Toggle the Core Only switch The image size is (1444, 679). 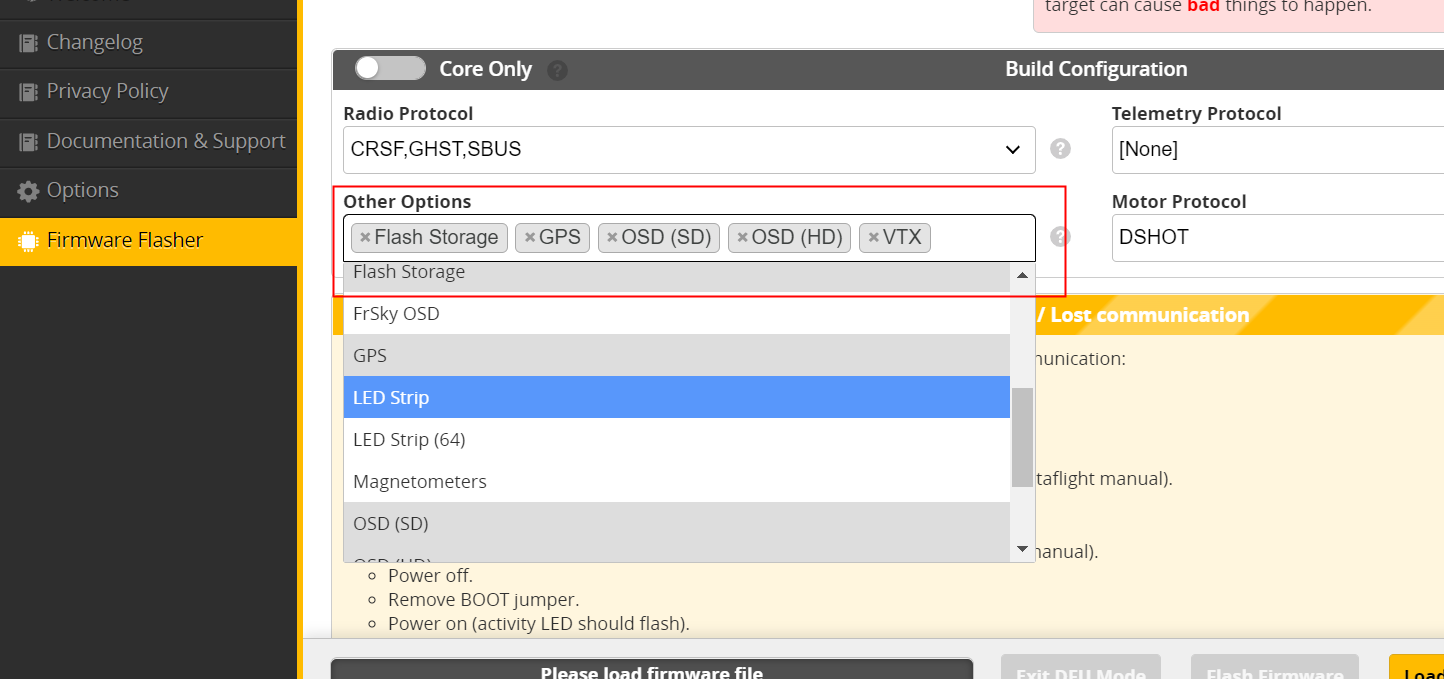[390, 68]
